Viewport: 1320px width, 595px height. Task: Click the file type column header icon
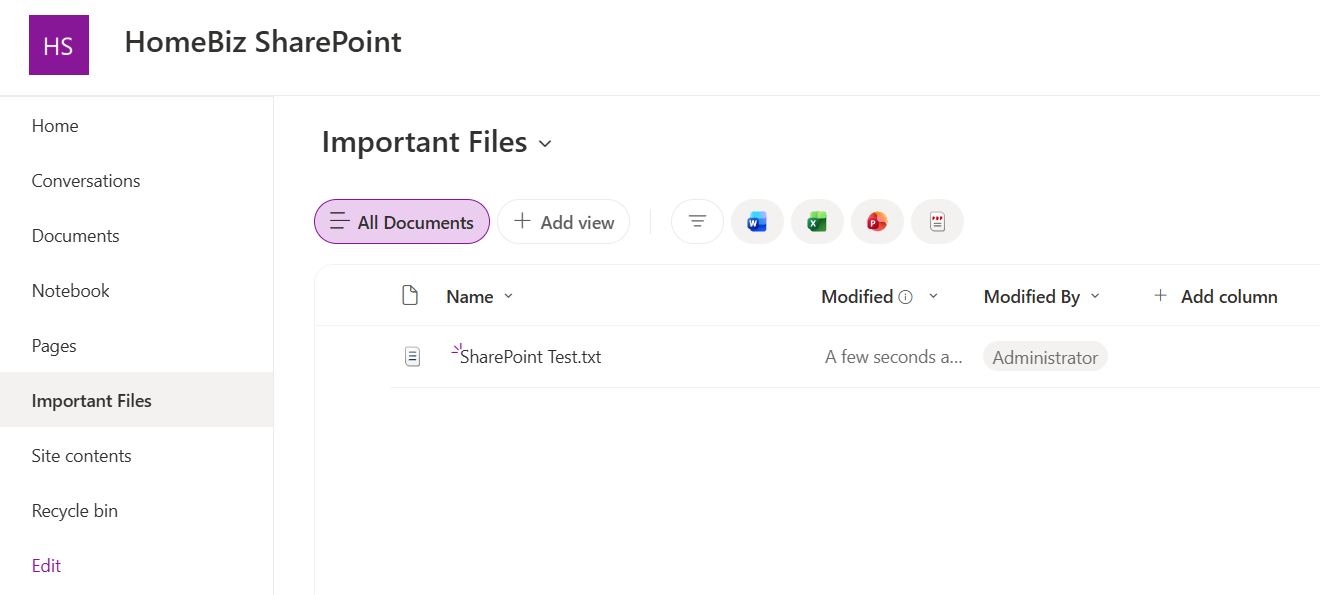click(409, 296)
